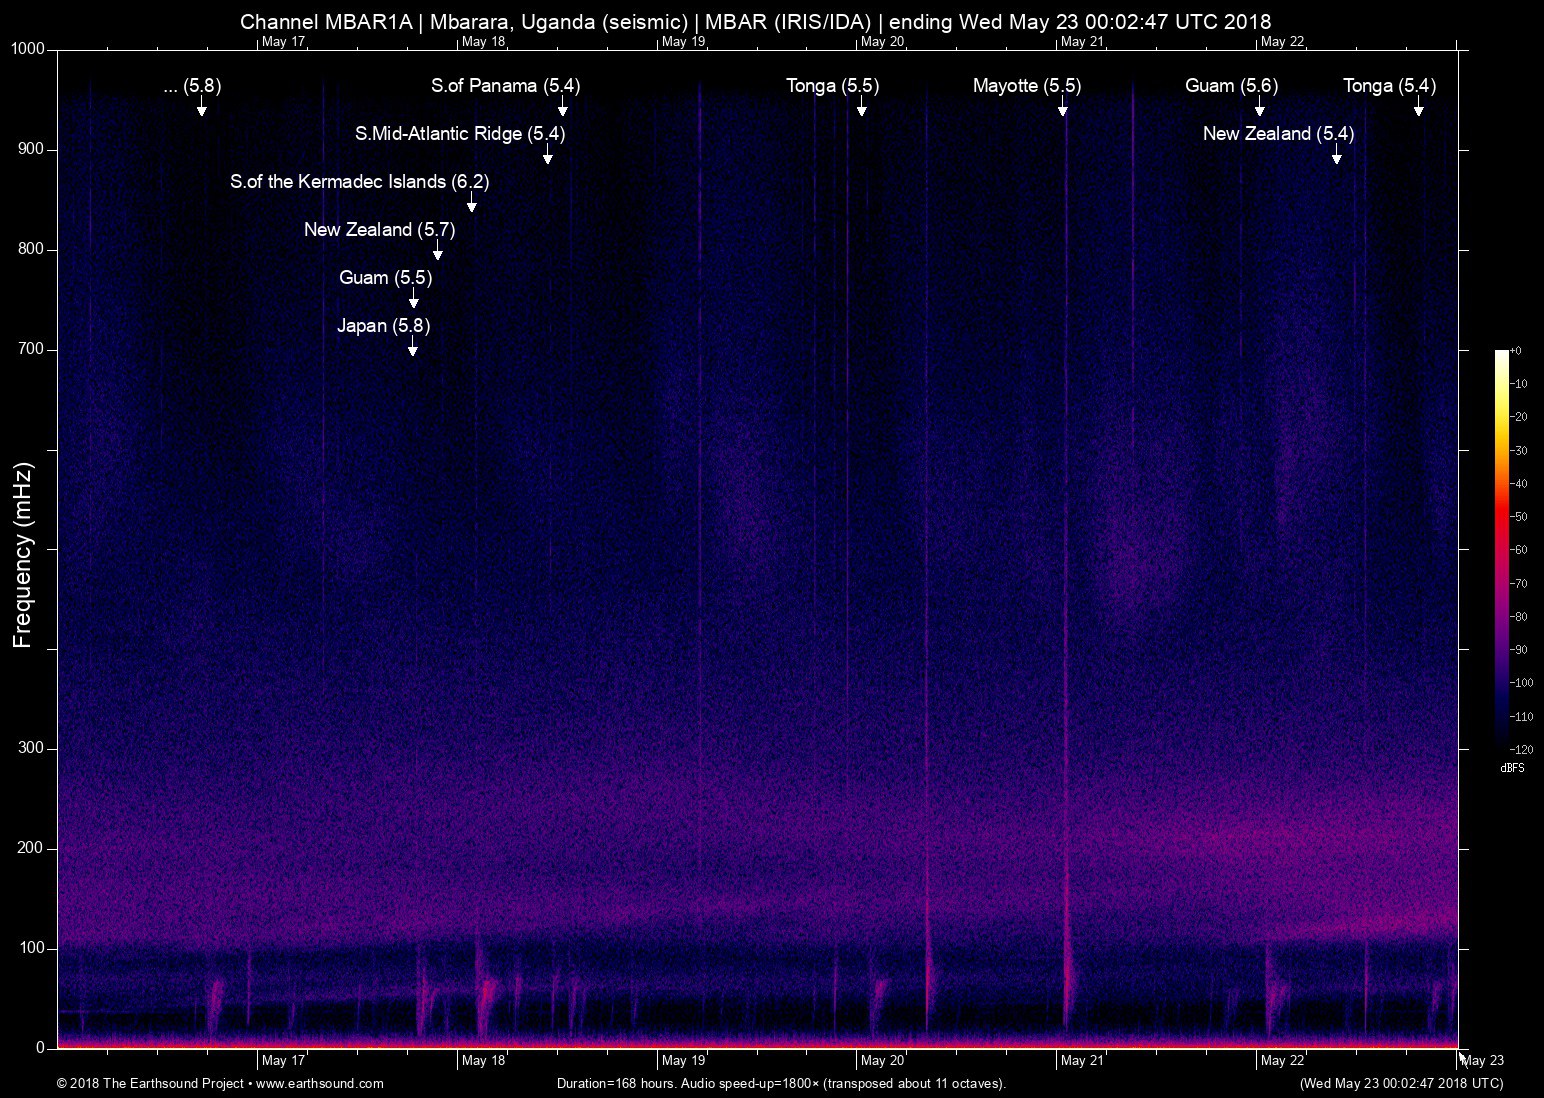The image size is (1544, 1098).
Task: Click the arrow below Tonga (5.5) label
Action: (861, 107)
